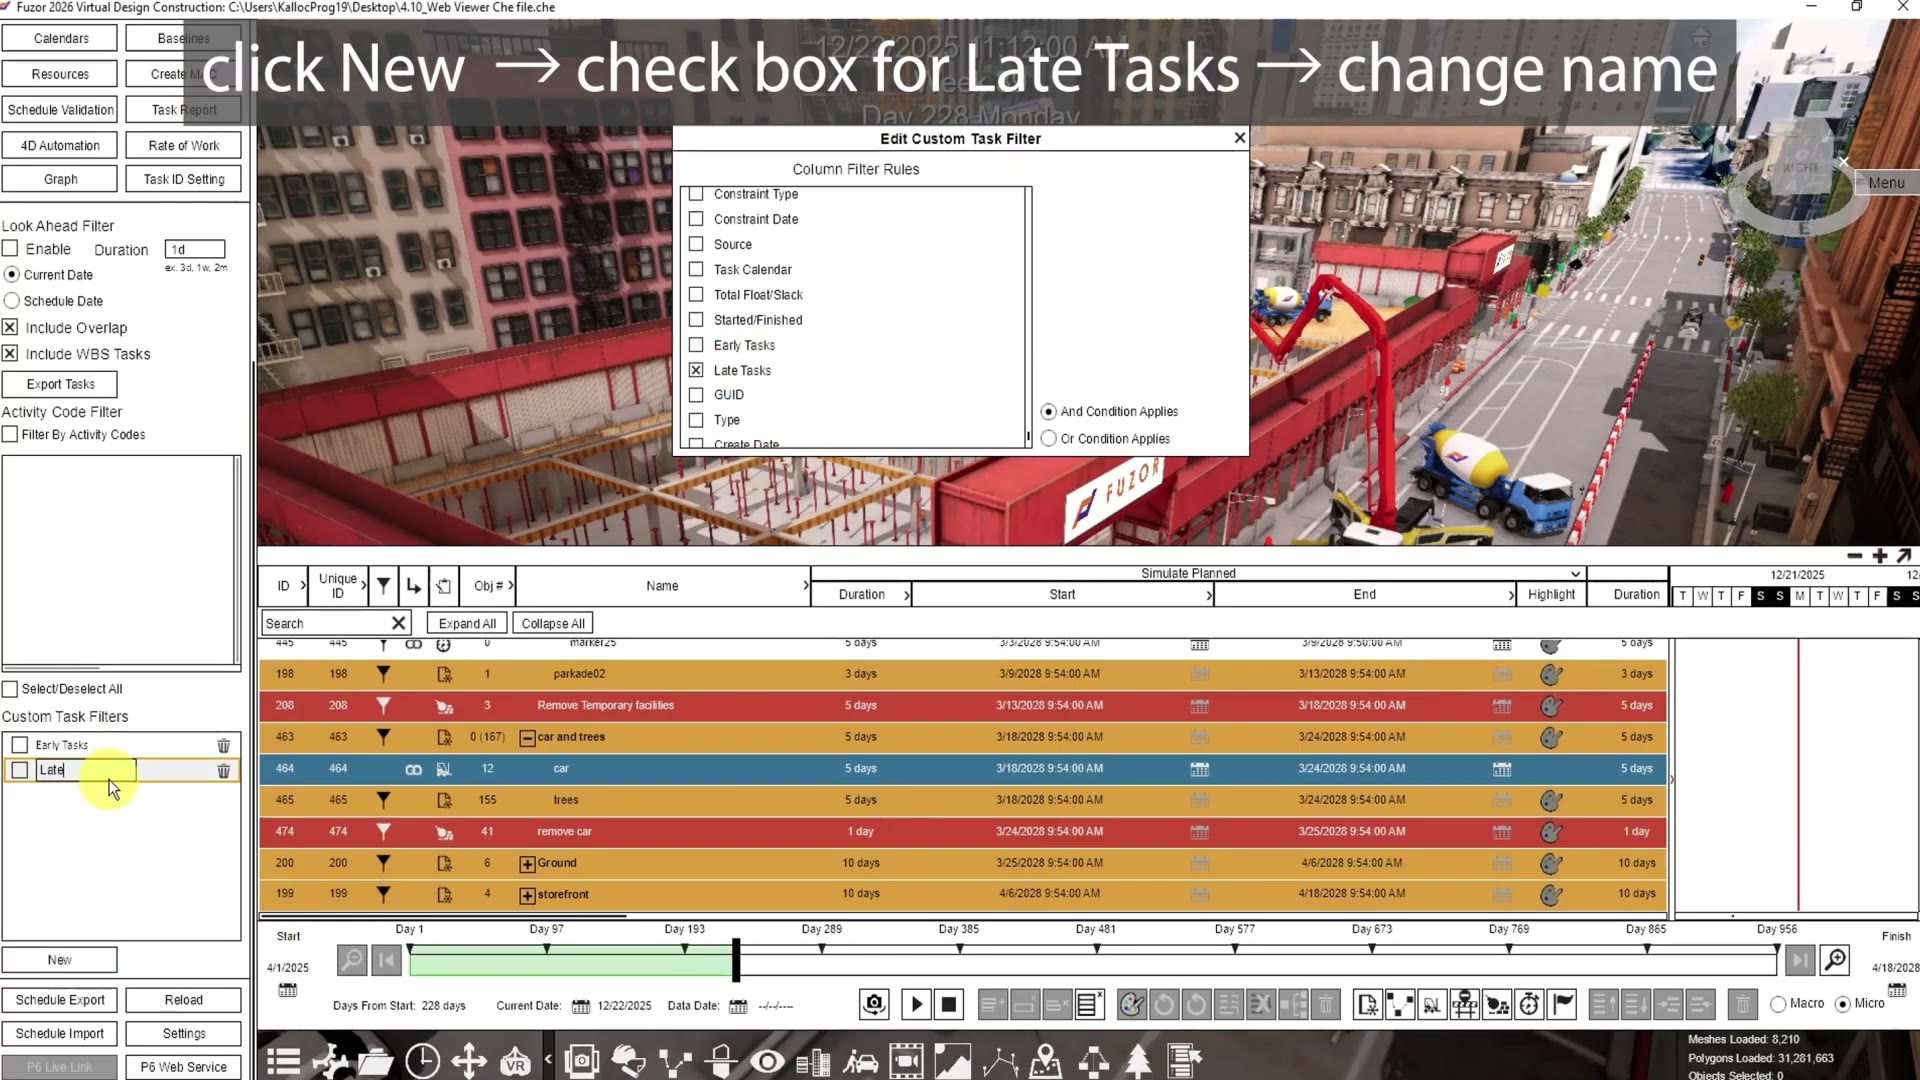
Task: Select And Condition Applies
Action: pyautogui.click(x=1048, y=412)
